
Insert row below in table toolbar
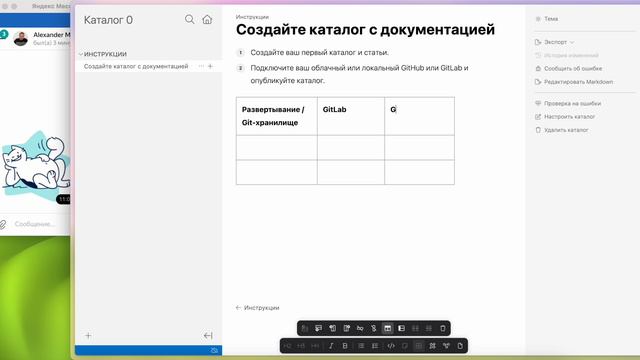318,328
